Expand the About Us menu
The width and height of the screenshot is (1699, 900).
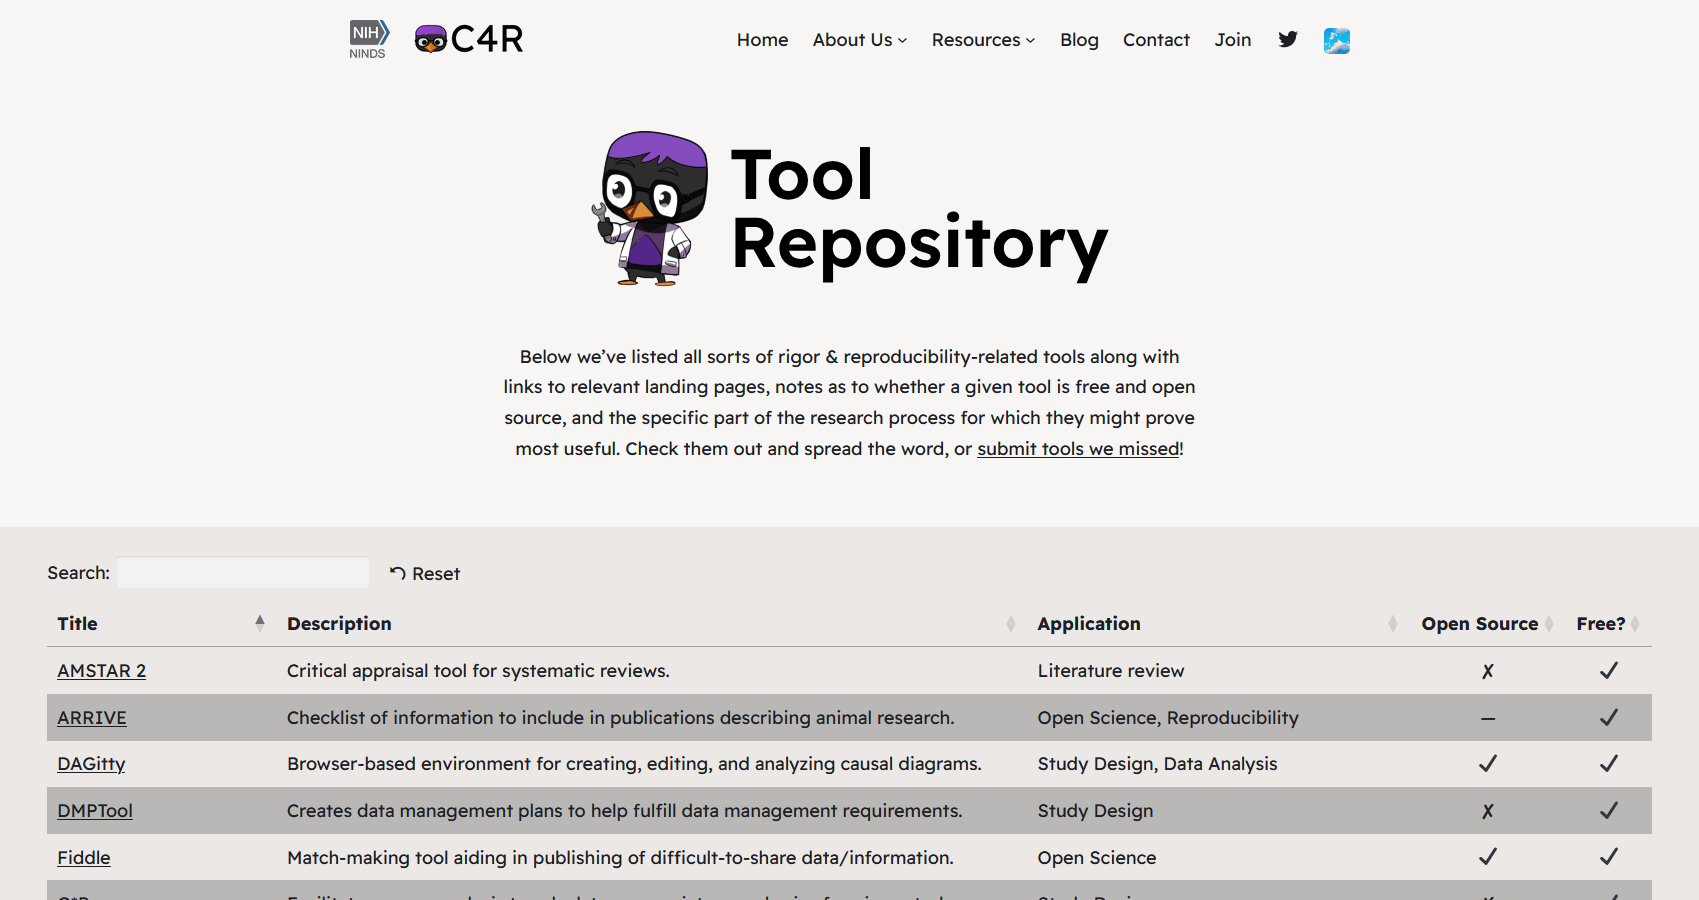(x=860, y=40)
